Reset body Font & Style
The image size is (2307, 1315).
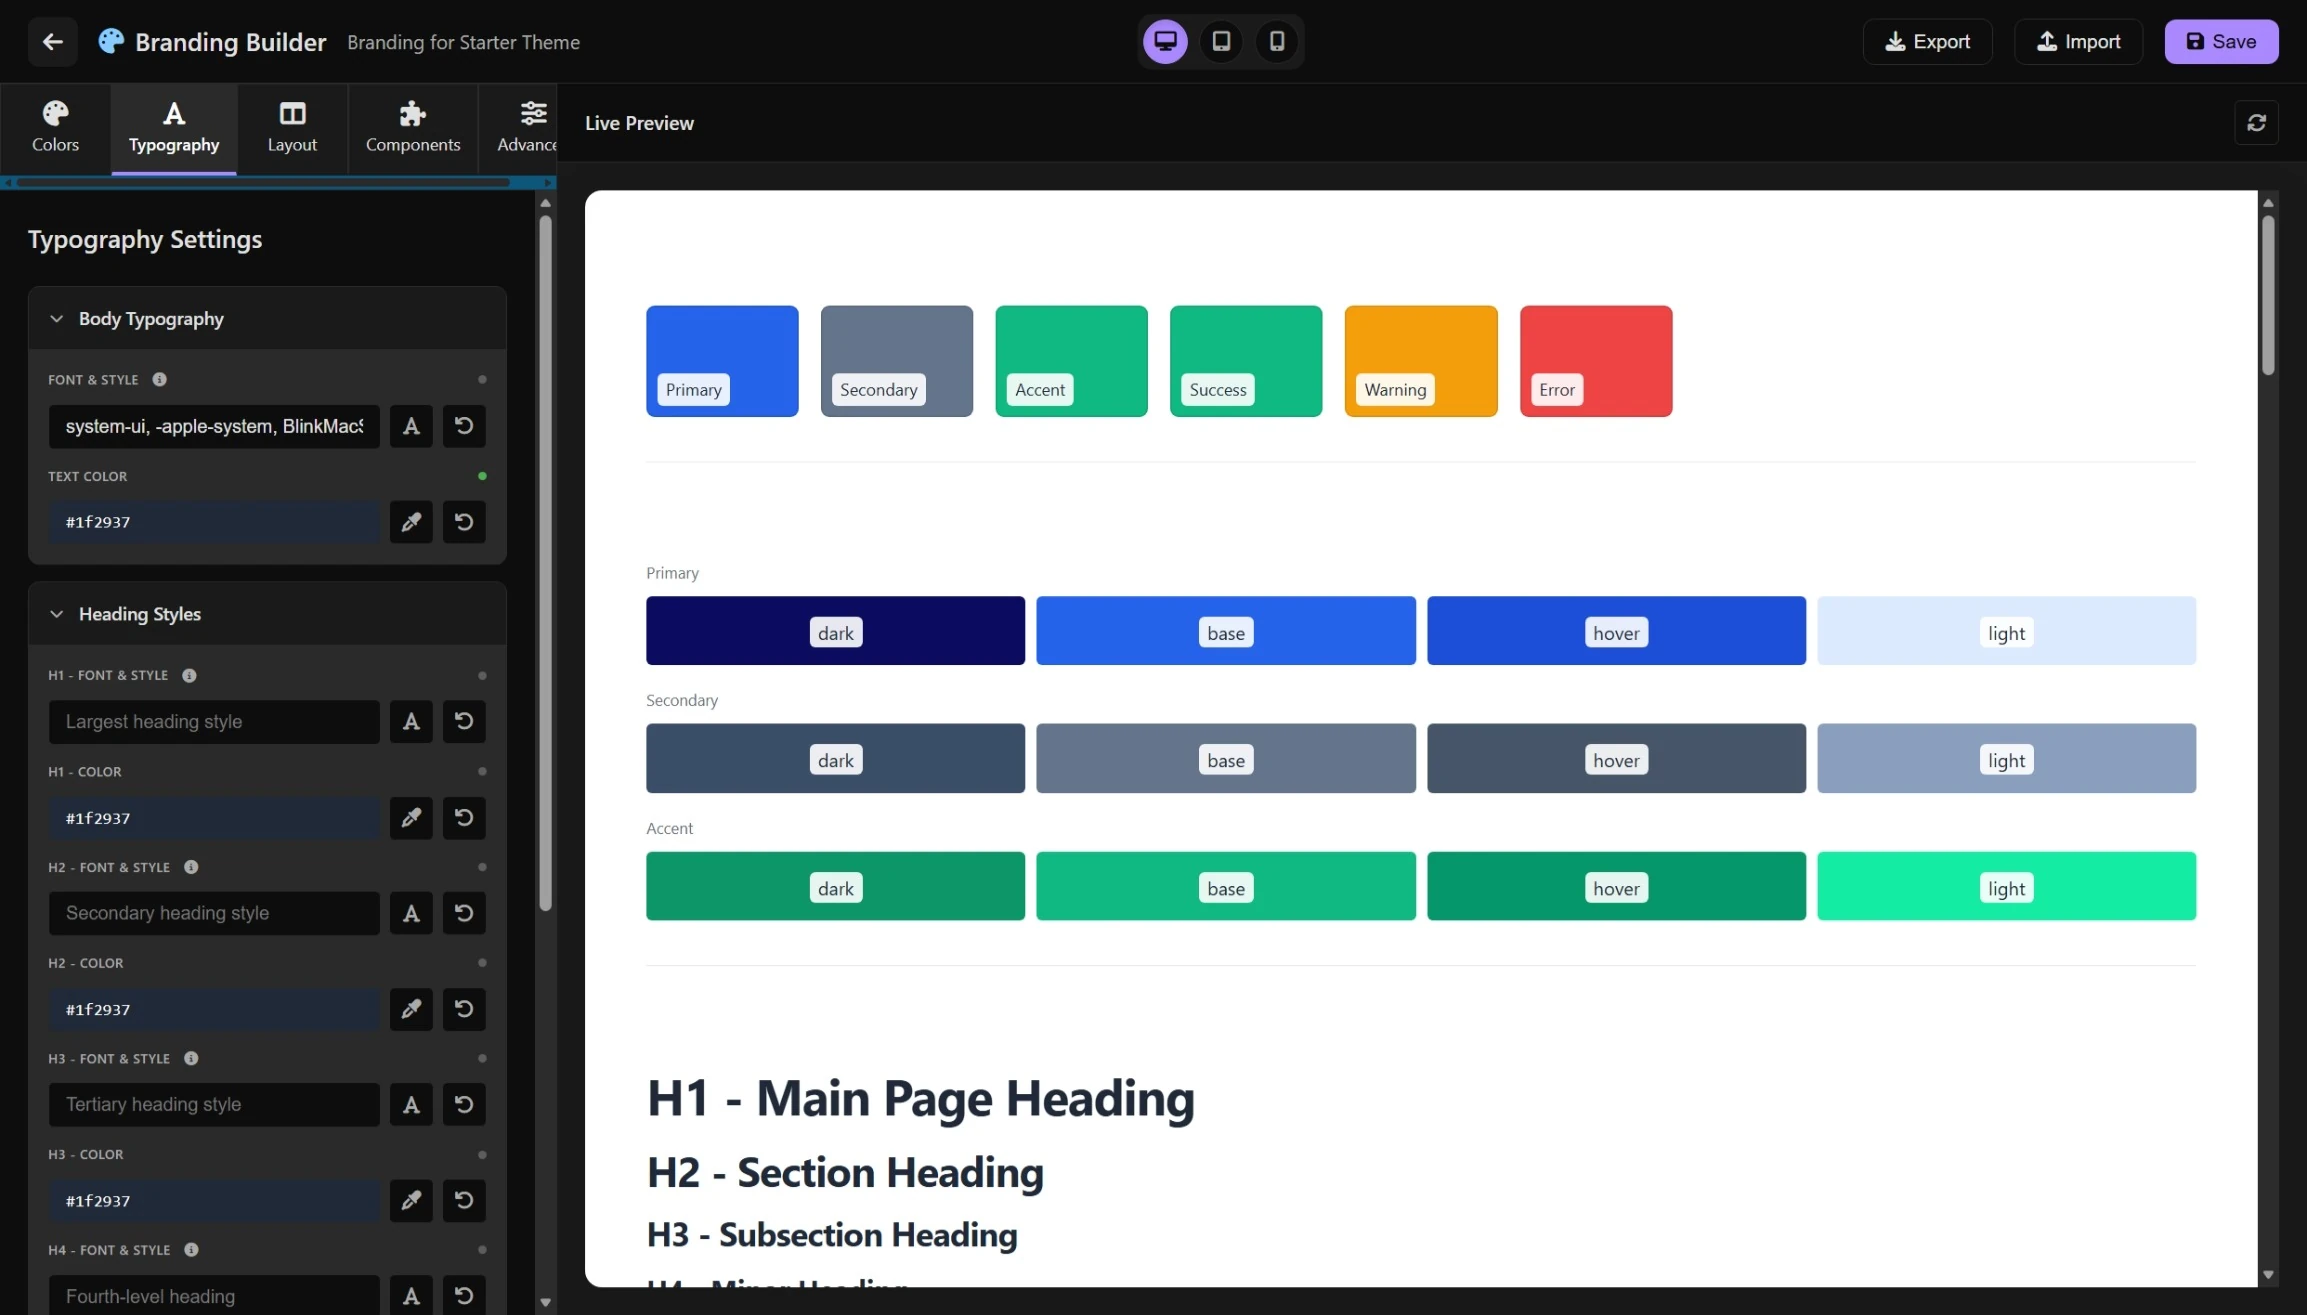pyautogui.click(x=464, y=426)
